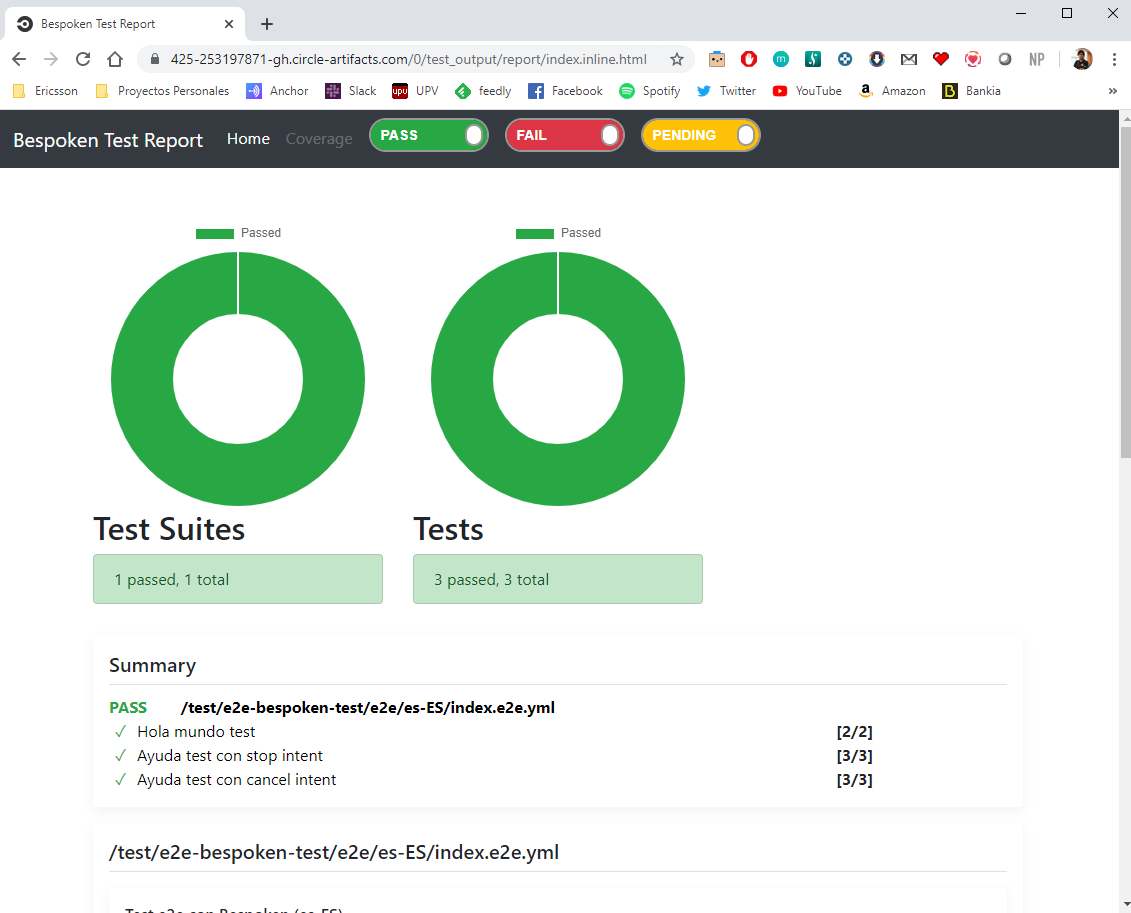Image resolution: width=1131 pixels, height=913 pixels.
Task: Open the NP extension icon
Action: pos(1037,59)
